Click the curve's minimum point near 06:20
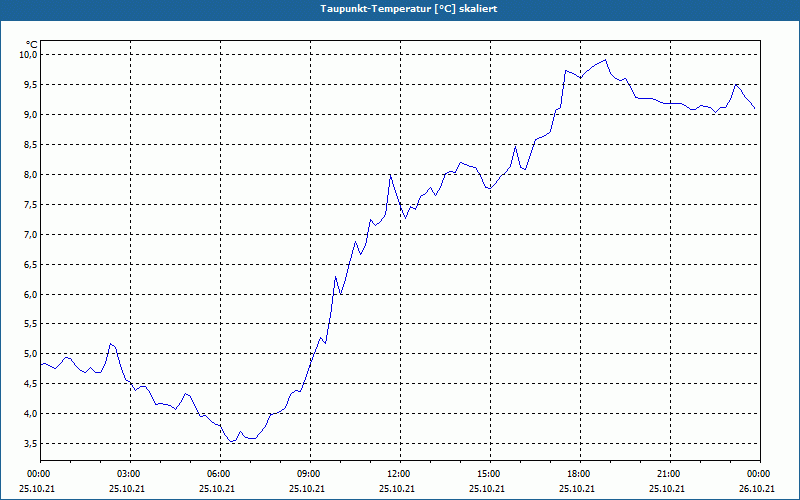800x500 pixels. [x=231, y=441]
